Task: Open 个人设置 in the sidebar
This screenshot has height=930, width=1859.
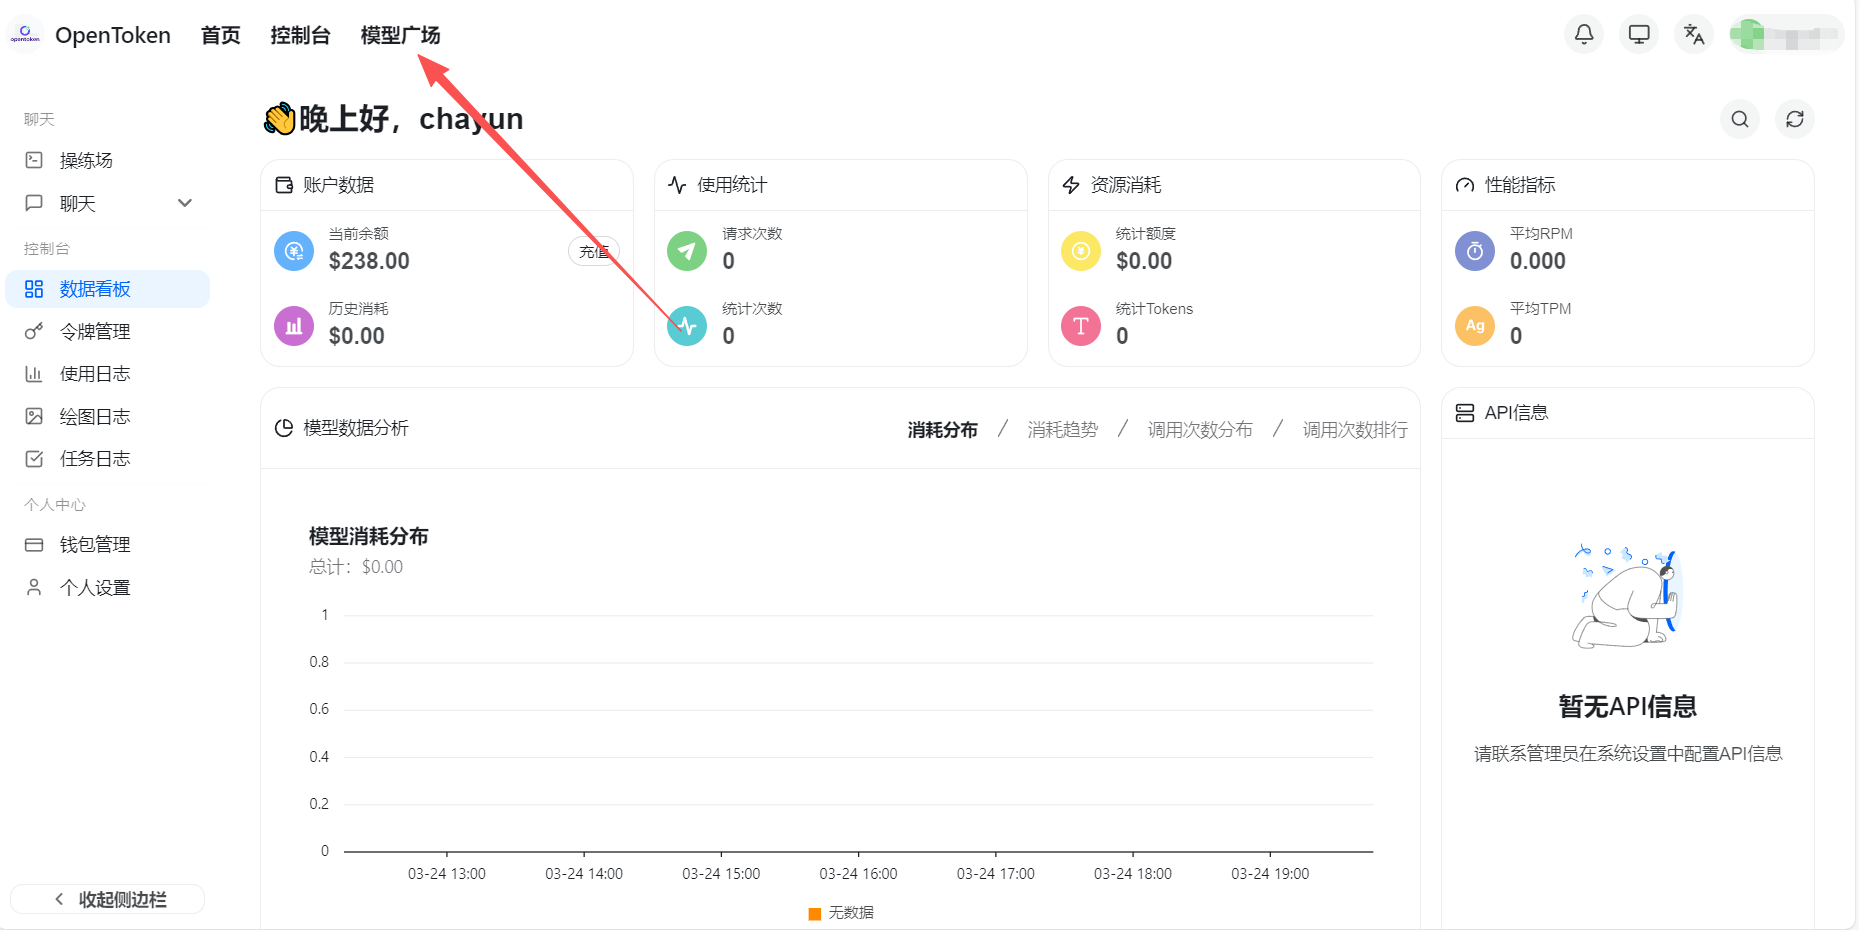Action: 108,587
